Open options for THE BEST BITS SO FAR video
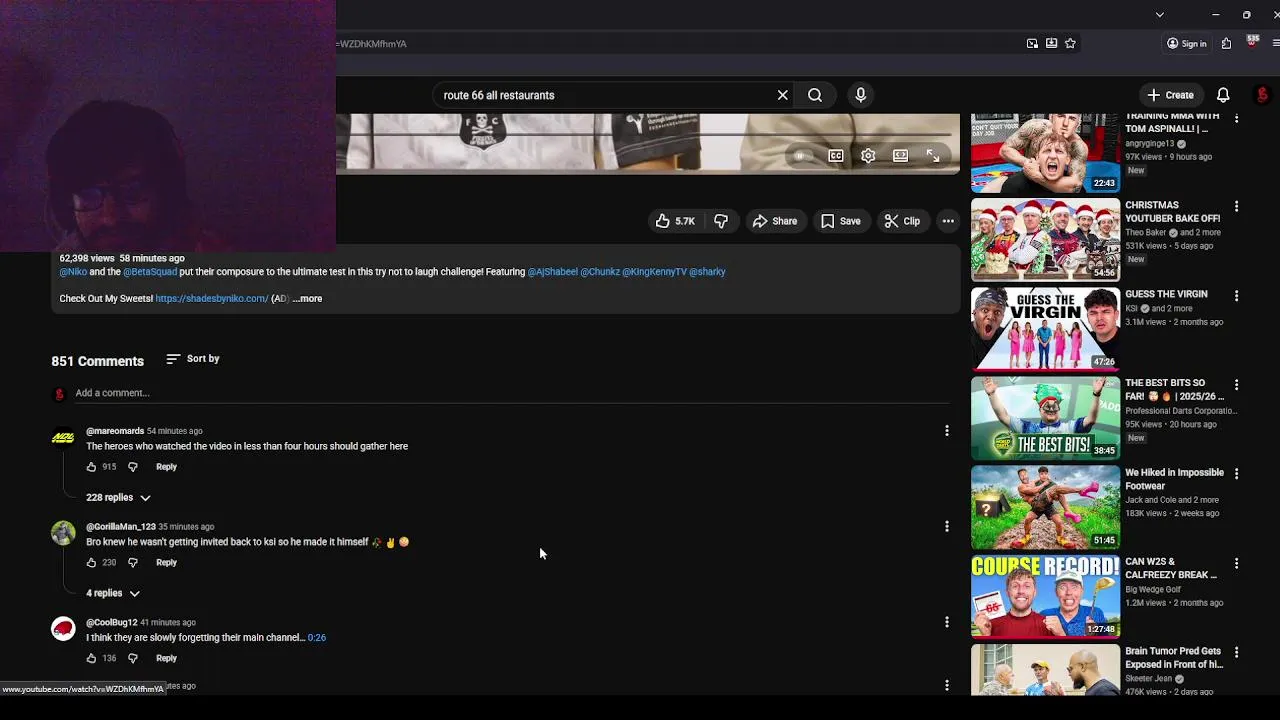Image resolution: width=1280 pixels, height=720 pixels. coord(1236,385)
